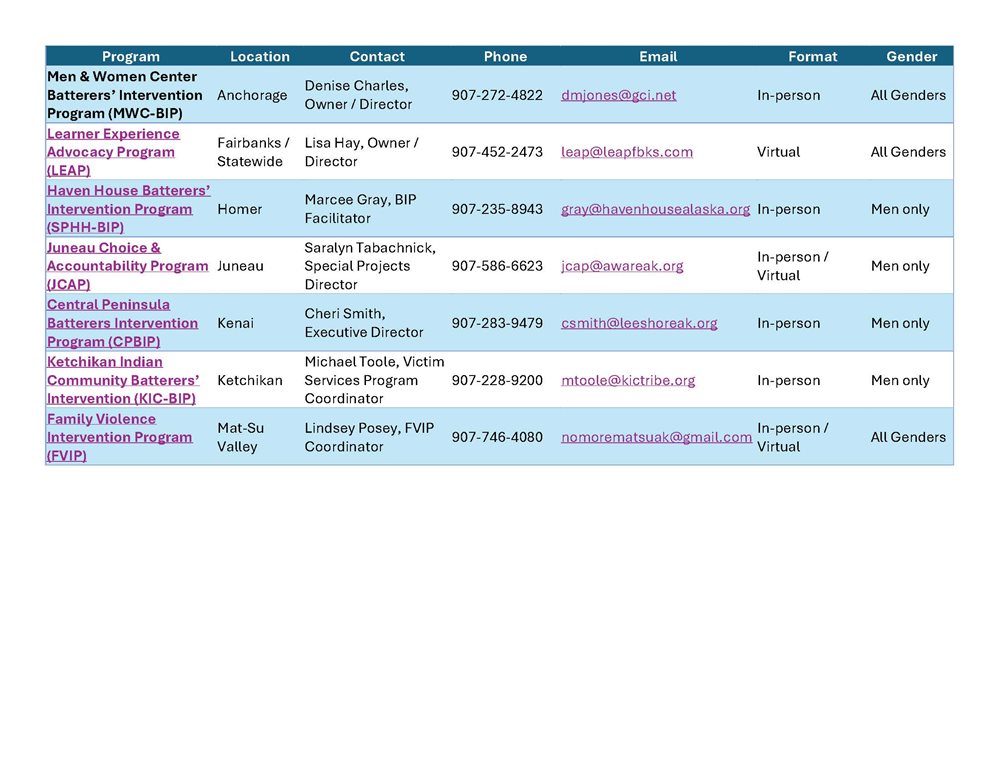1000x772 pixels.
Task: Click the dmjones@gci.net email link
Action: pyautogui.click(x=618, y=95)
